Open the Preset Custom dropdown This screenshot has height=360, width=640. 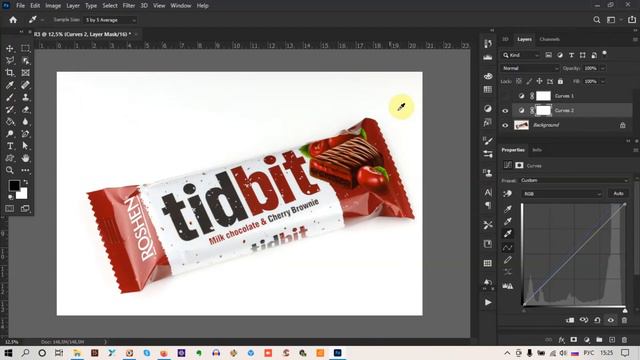(x=574, y=180)
